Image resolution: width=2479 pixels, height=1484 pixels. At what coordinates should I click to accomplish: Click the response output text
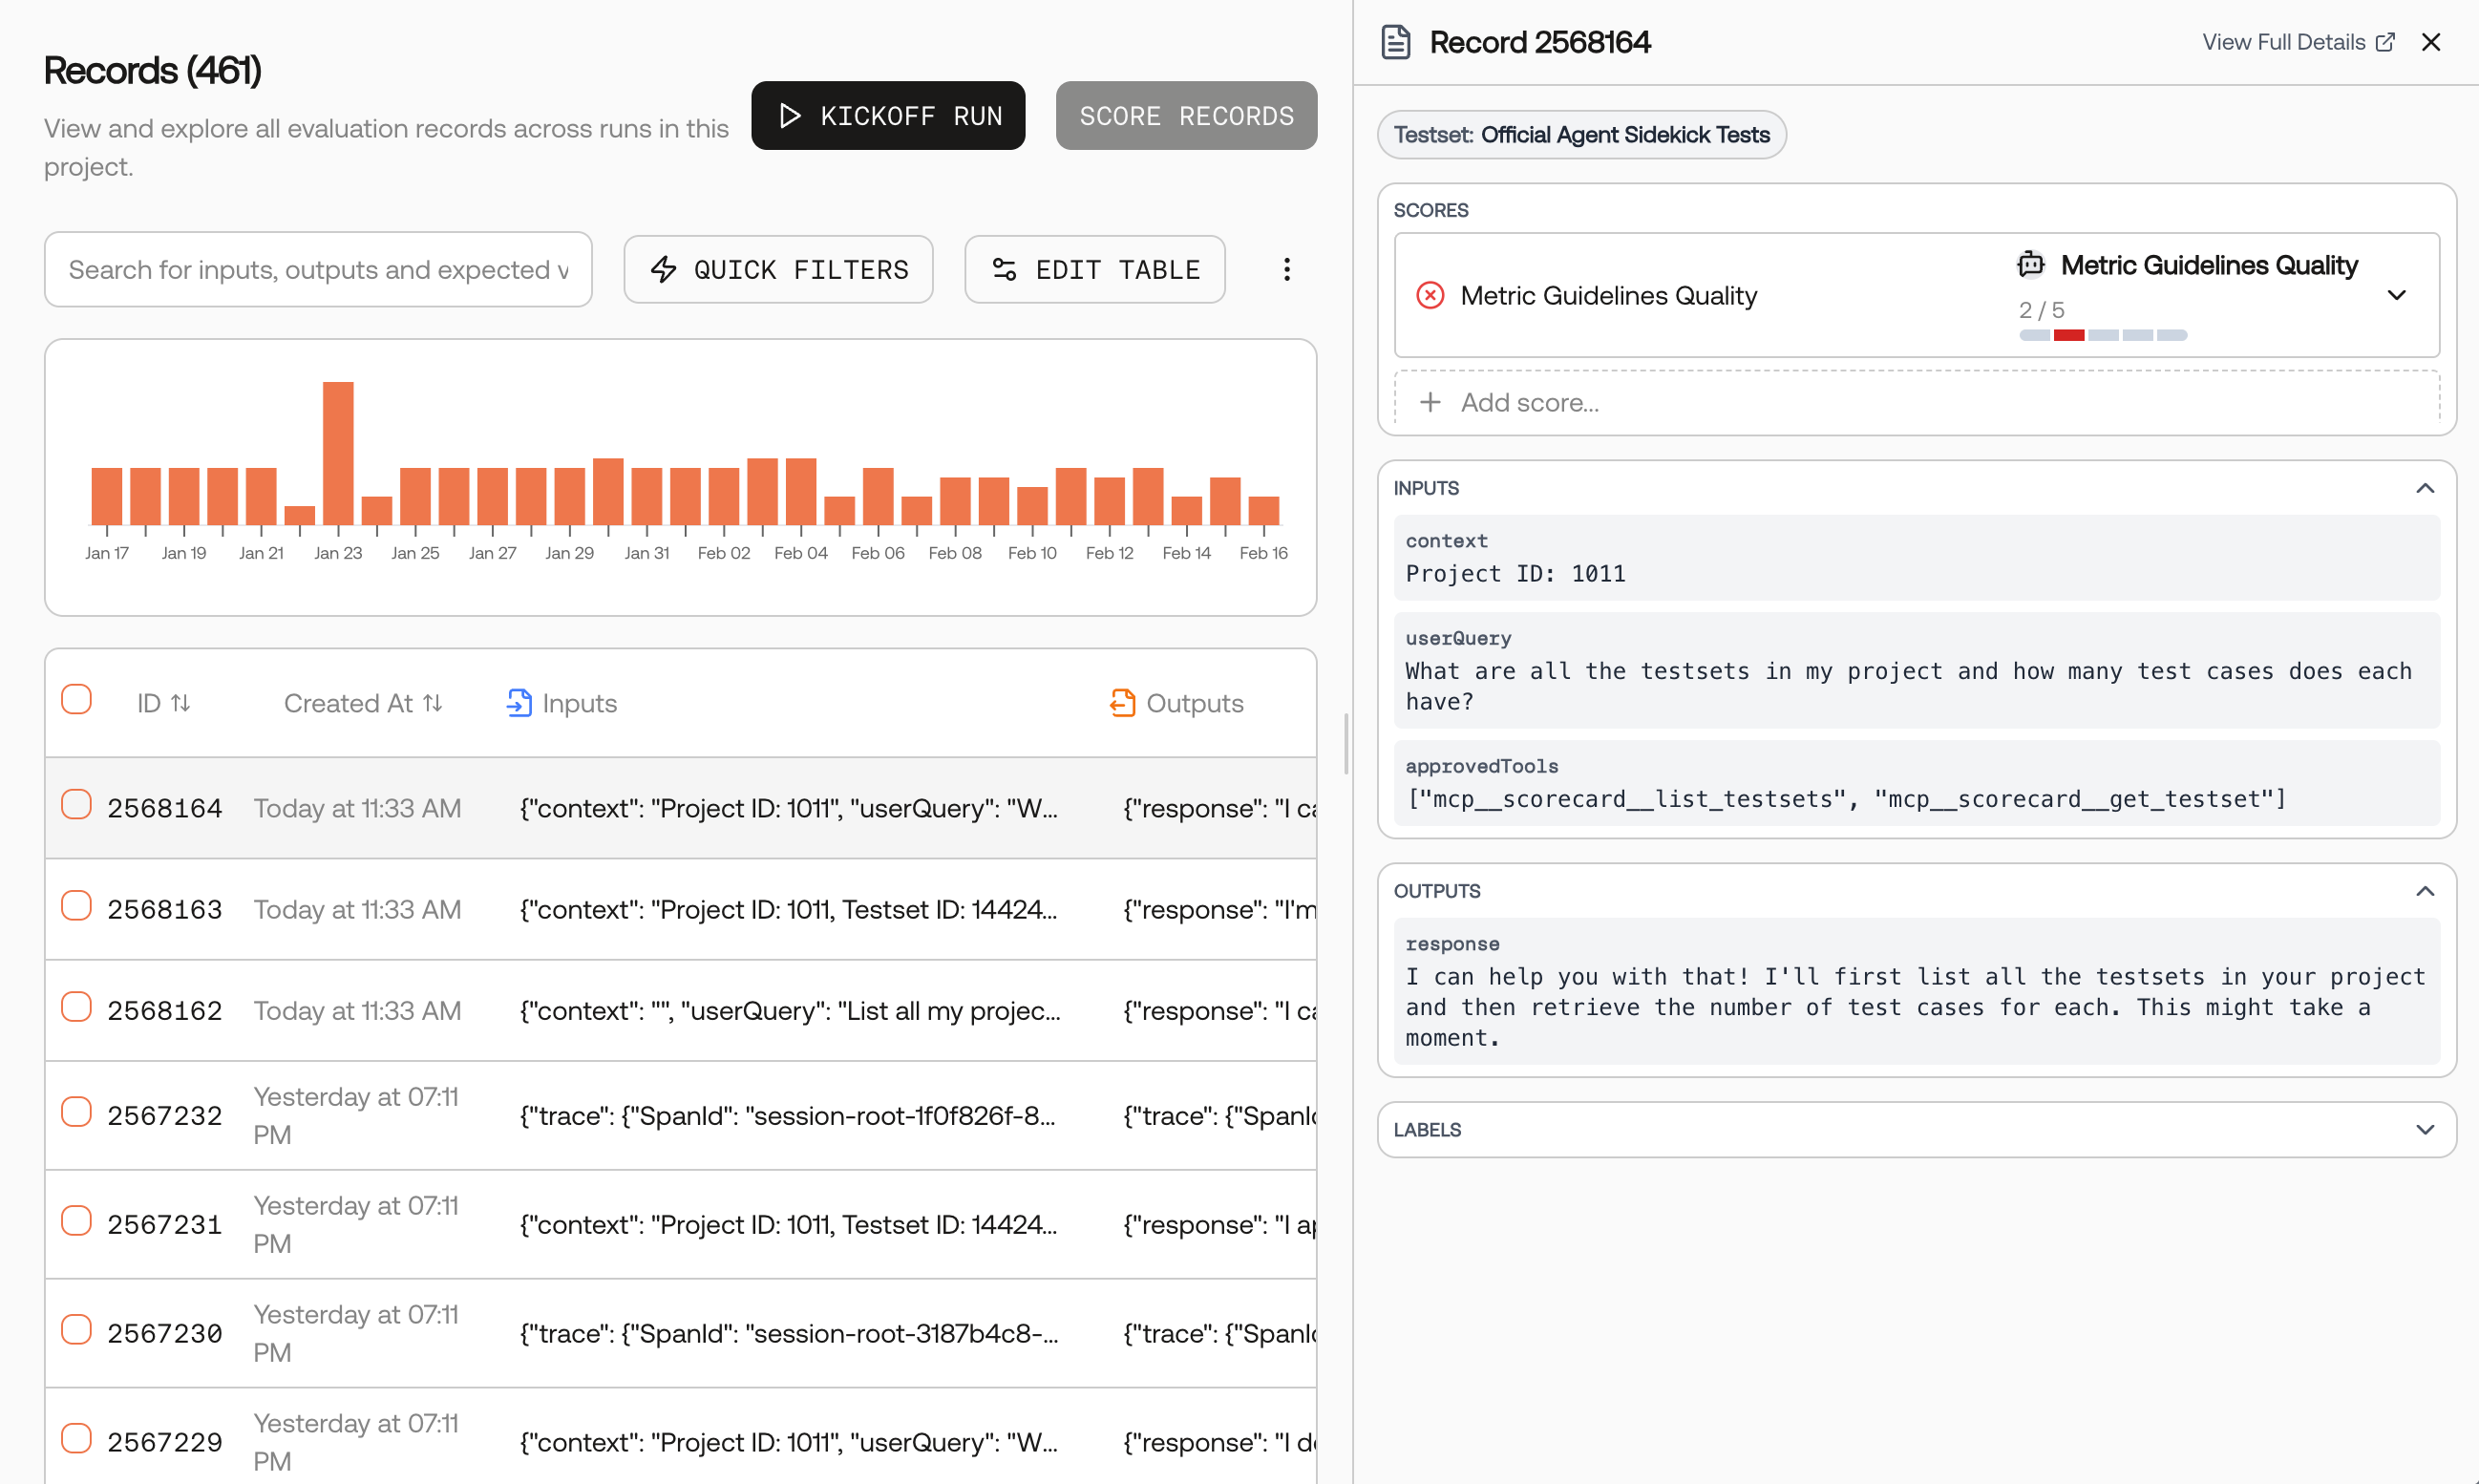click(1915, 1007)
